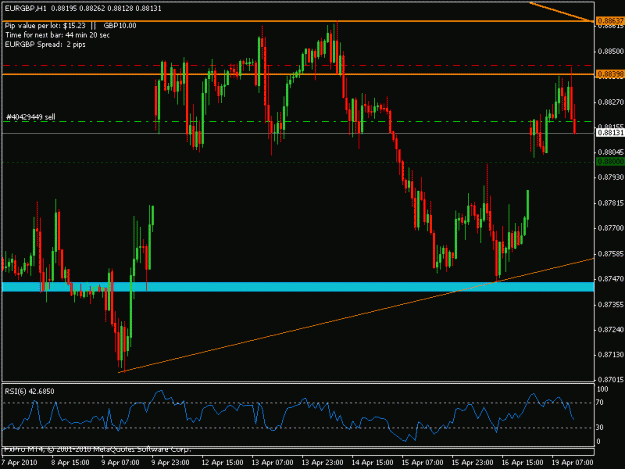The image size is (625, 469).
Task: Click the RSI scale value 100
Action: (x=603, y=389)
